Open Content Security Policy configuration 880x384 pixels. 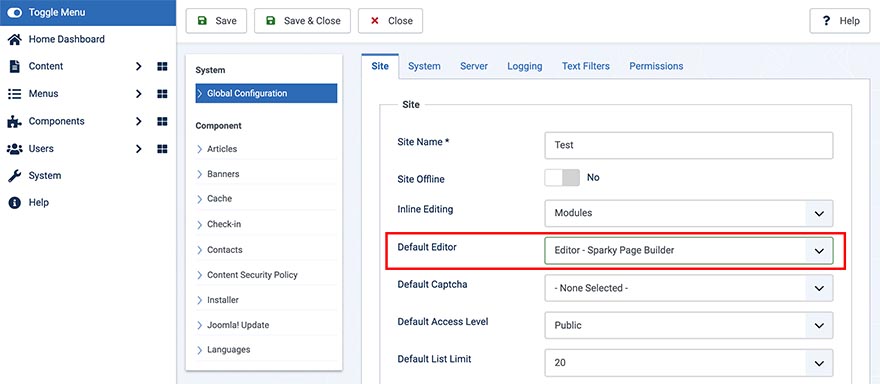click(x=252, y=275)
